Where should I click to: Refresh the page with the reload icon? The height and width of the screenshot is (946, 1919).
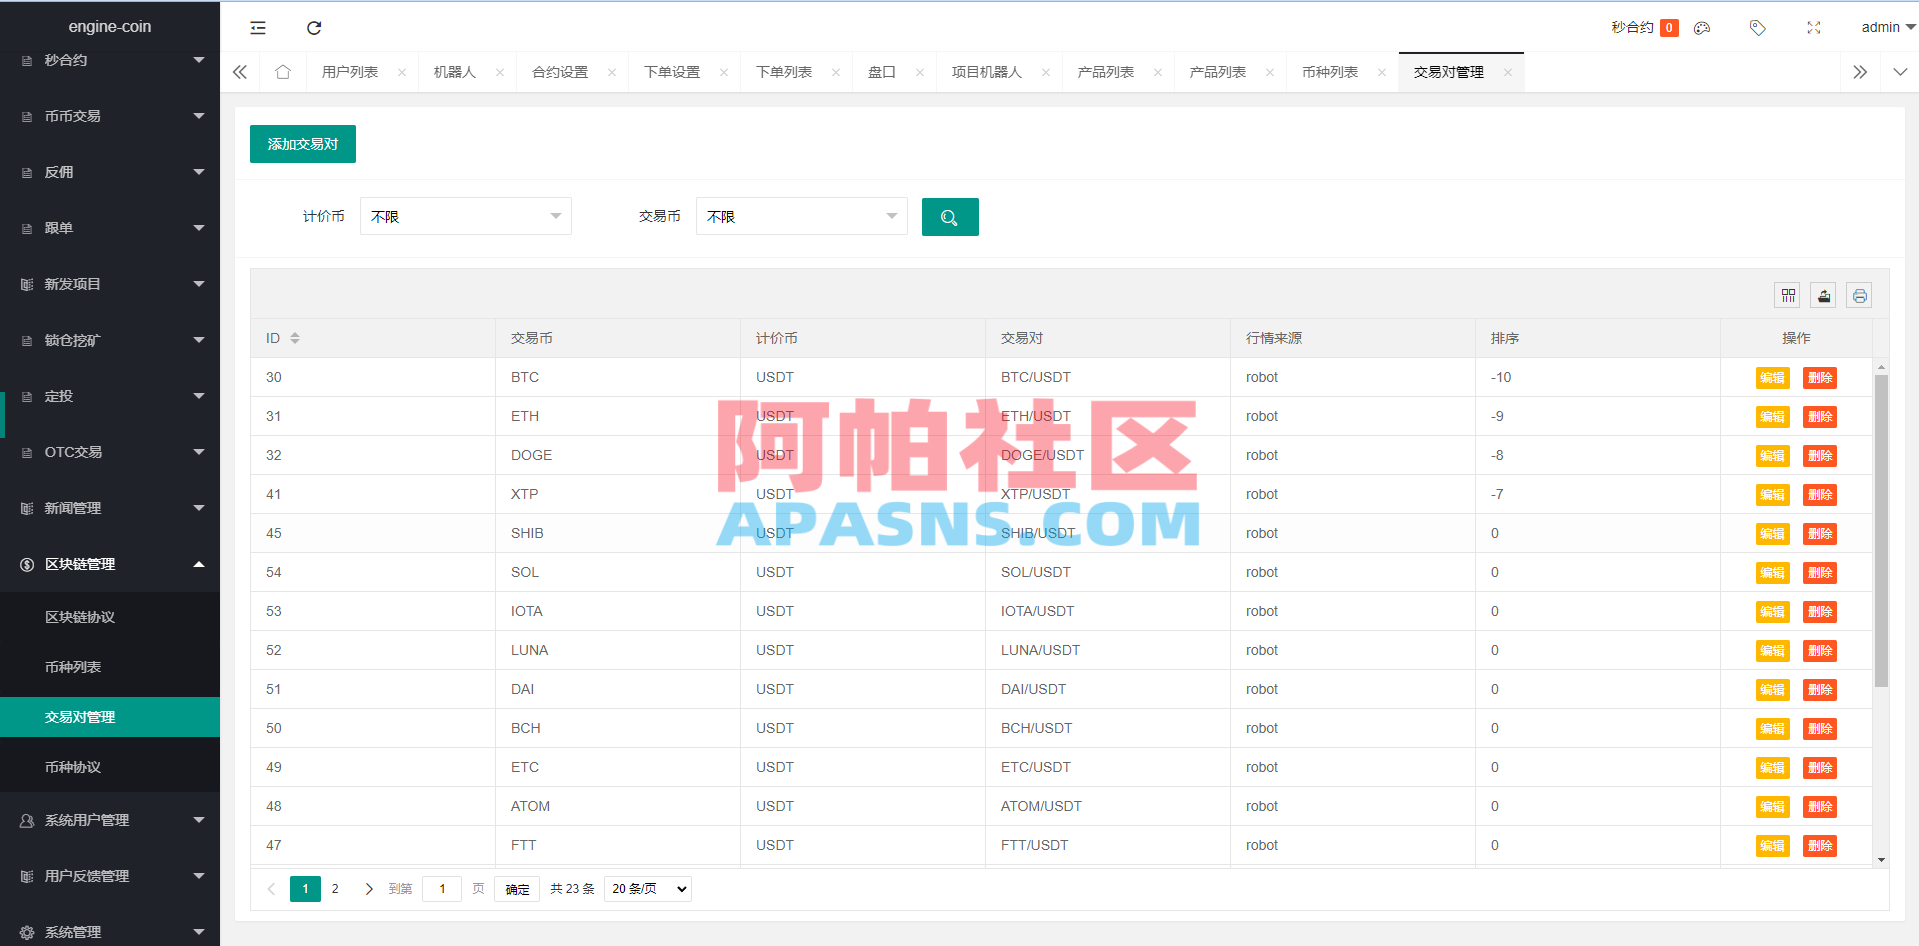[313, 27]
